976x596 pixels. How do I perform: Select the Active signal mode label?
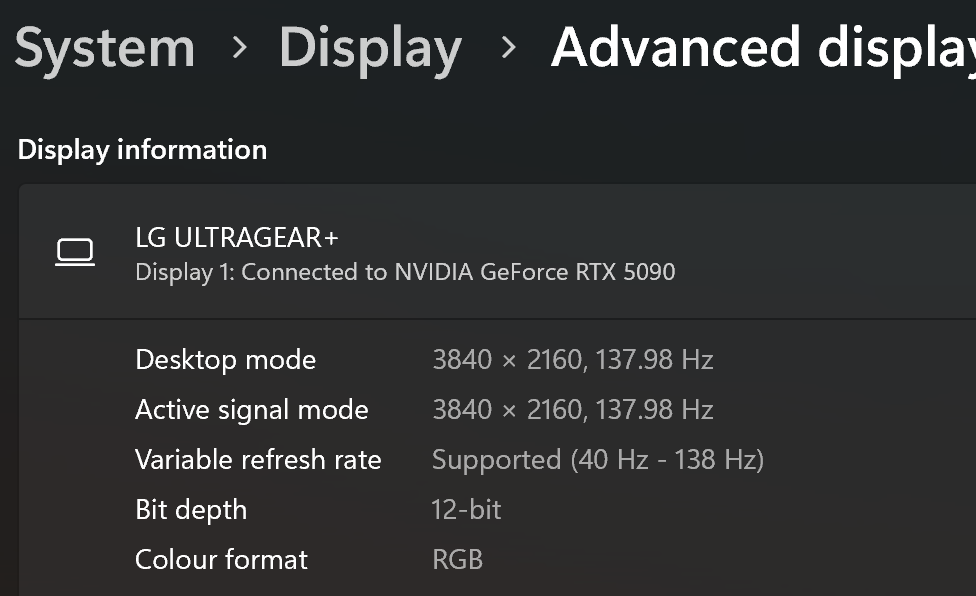pyautogui.click(x=251, y=410)
